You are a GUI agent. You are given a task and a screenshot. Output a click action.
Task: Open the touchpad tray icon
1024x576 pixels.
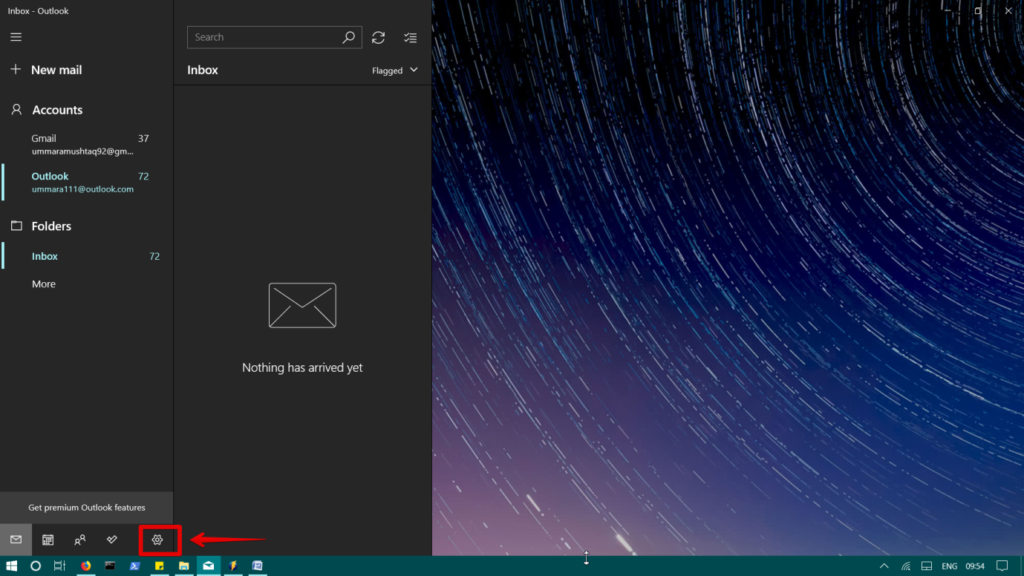tap(927, 566)
